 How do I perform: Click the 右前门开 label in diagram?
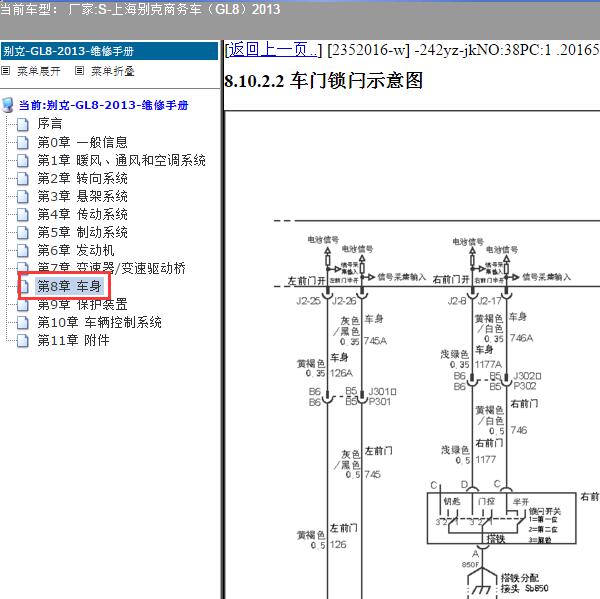pyautogui.click(x=451, y=279)
